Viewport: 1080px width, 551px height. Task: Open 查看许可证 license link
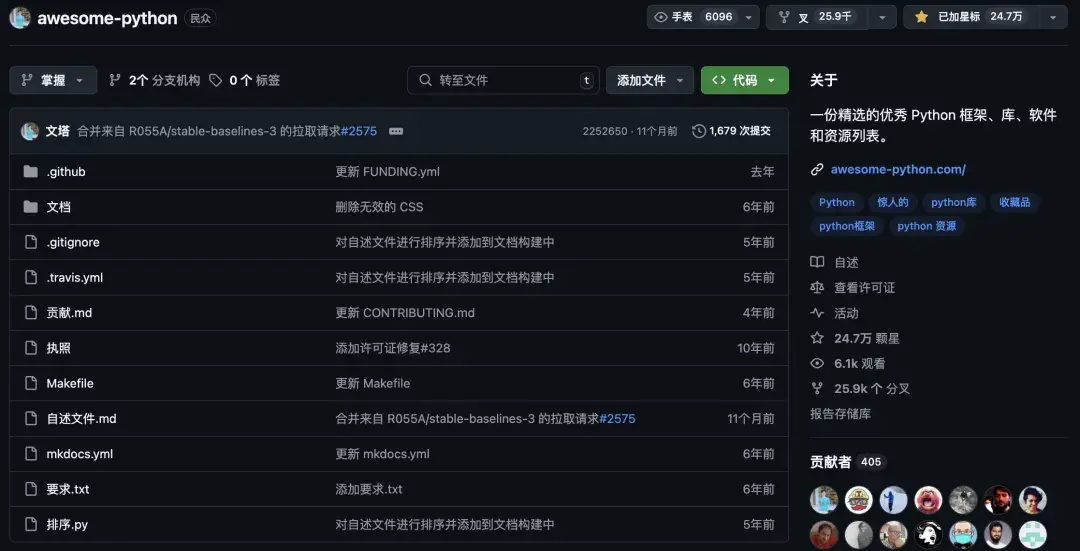pyautogui.click(x=853, y=288)
